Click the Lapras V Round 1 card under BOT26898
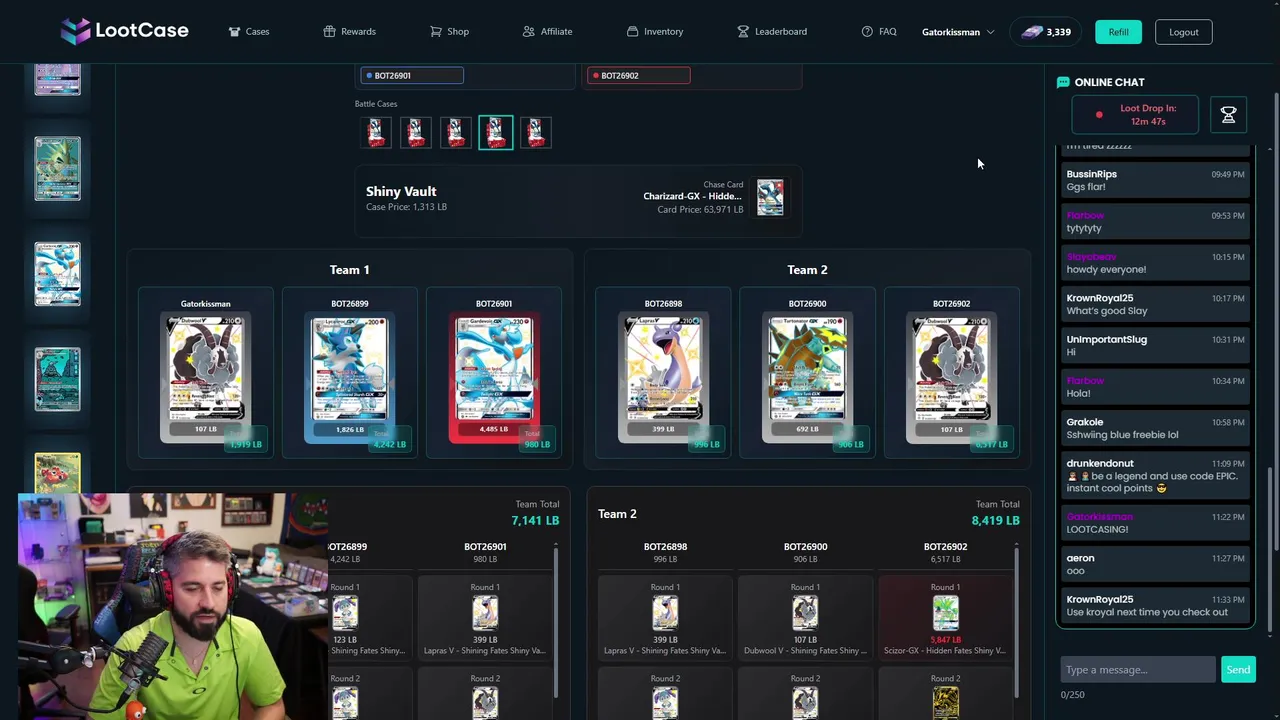The image size is (1280, 720). (665, 613)
